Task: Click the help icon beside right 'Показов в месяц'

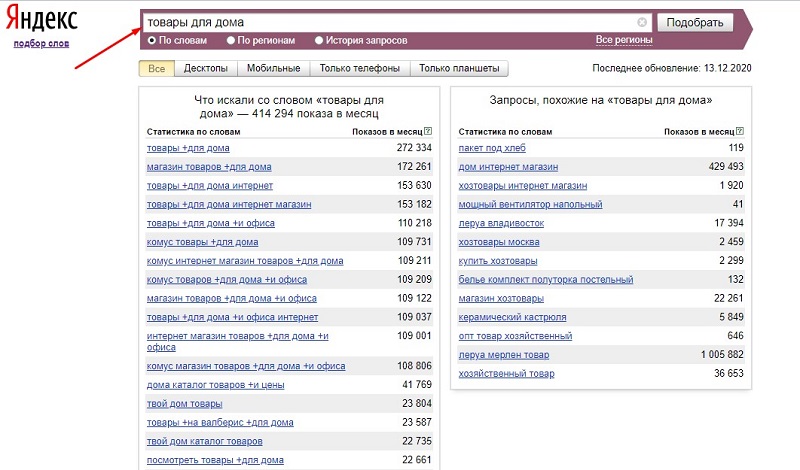Action: tap(739, 132)
